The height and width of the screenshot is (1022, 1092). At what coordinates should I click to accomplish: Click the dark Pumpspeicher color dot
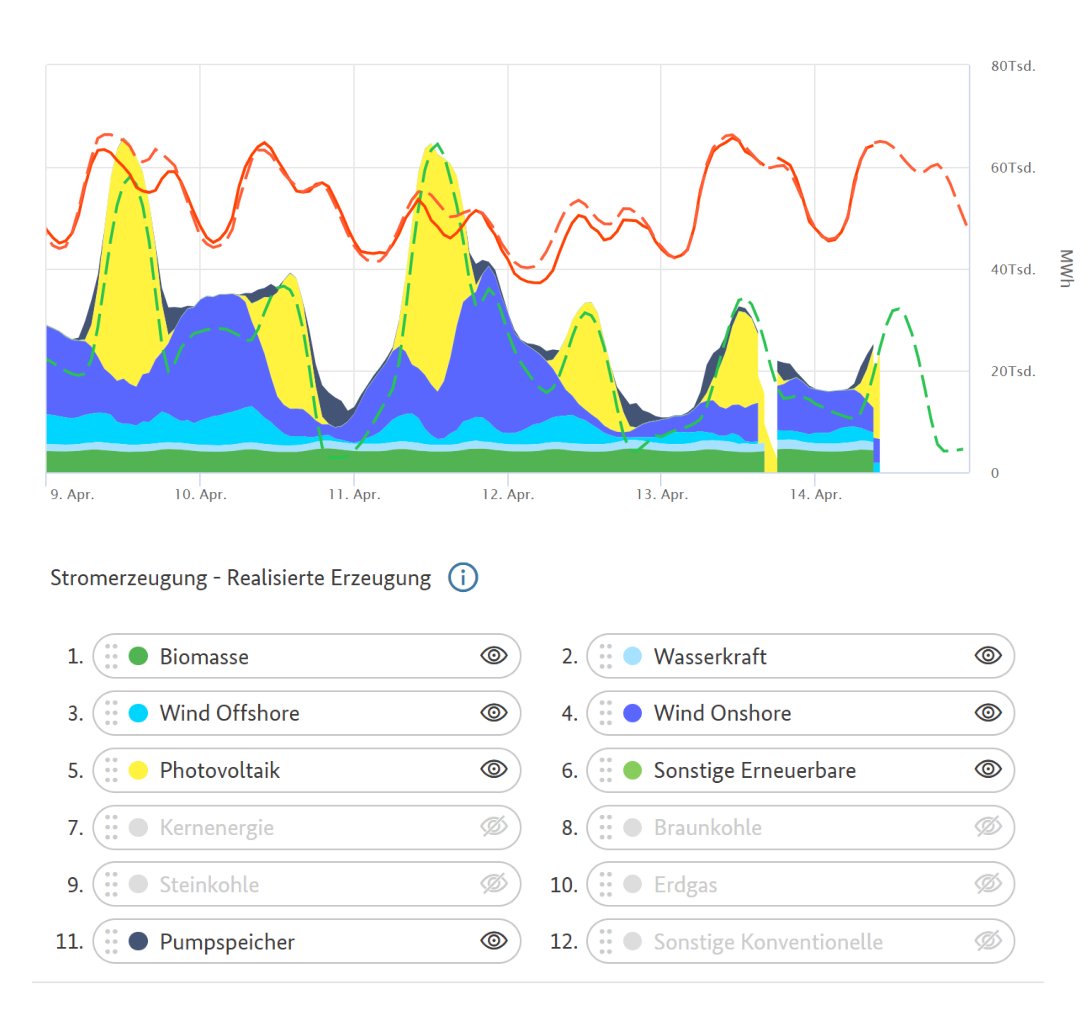(139, 942)
